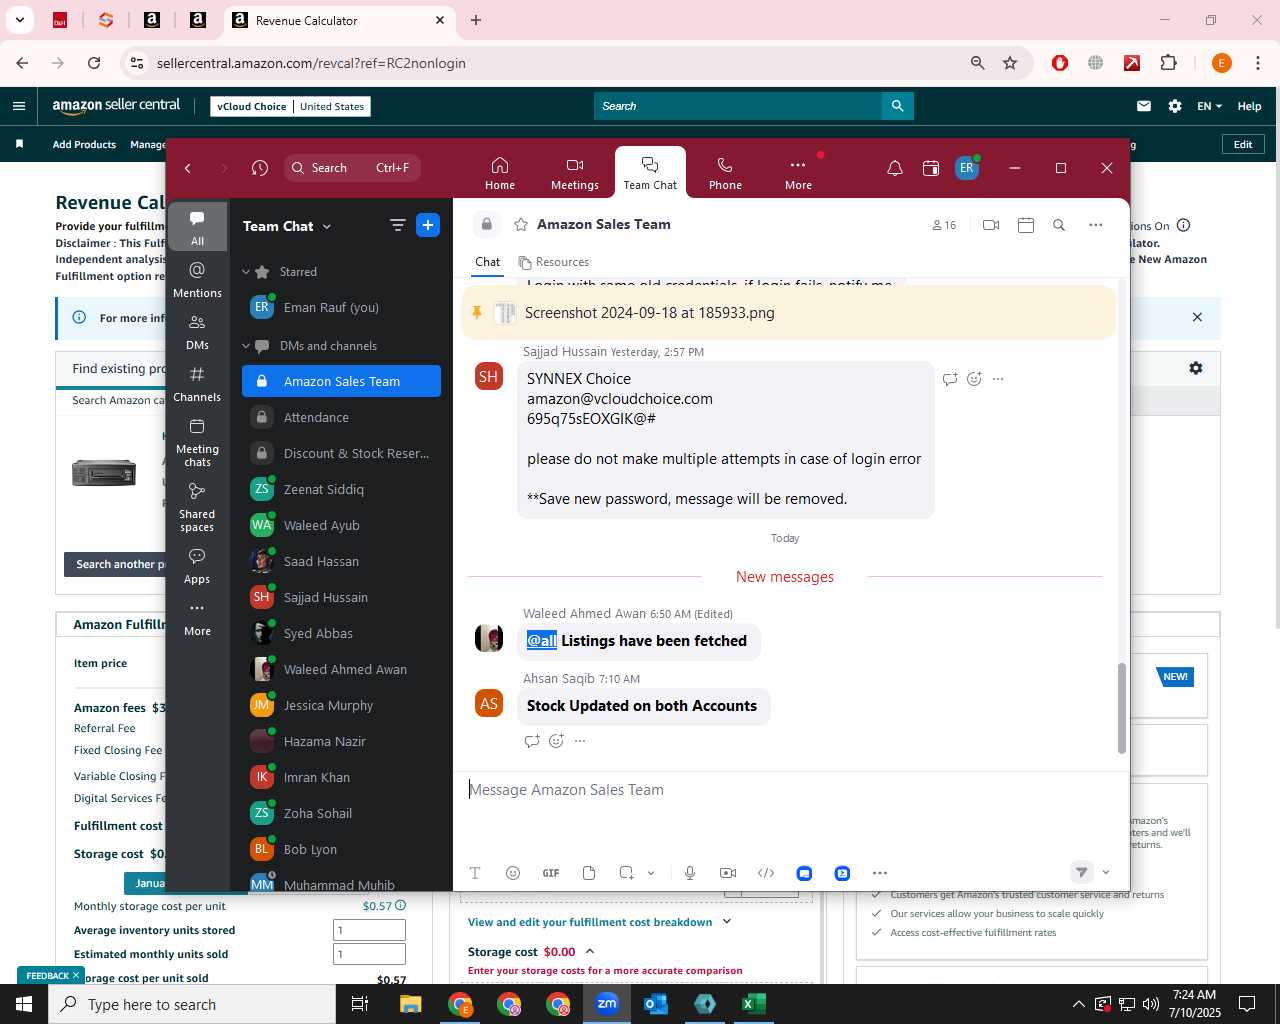Open DMs in Zoom sidebar
This screenshot has width=1280, height=1024.
[197, 332]
